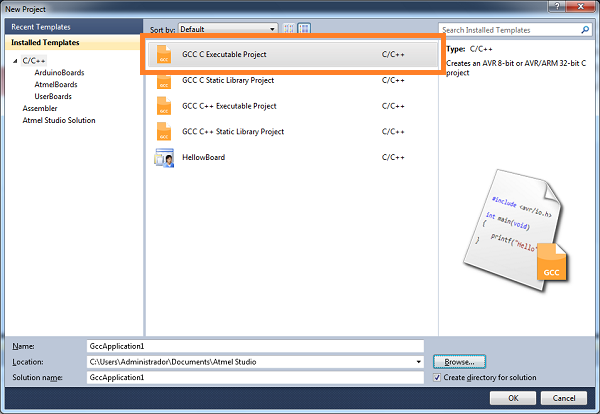Click the Solution name input field
Image resolution: width=600 pixels, height=414 pixels.
tap(255, 377)
